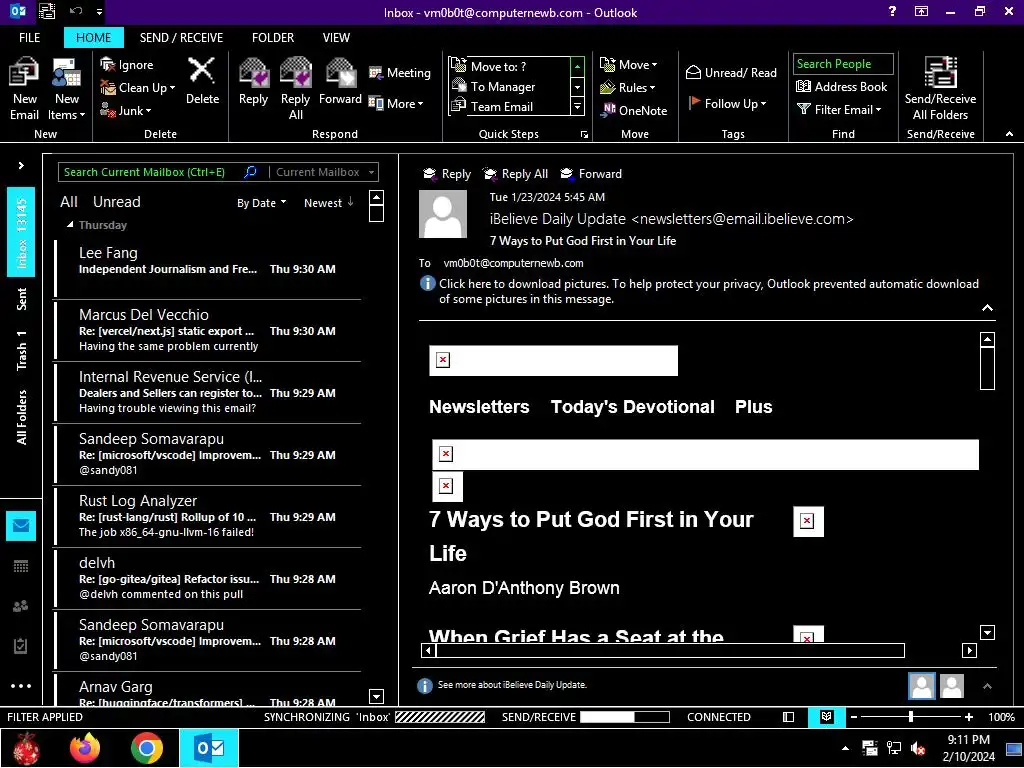Show All messages filter

[x=69, y=202]
